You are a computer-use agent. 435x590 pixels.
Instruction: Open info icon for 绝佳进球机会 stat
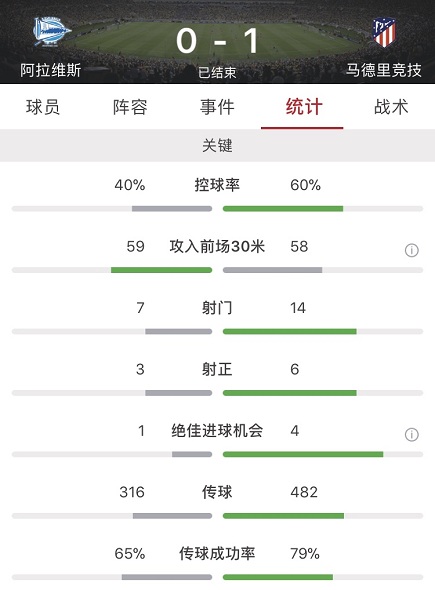point(412,435)
